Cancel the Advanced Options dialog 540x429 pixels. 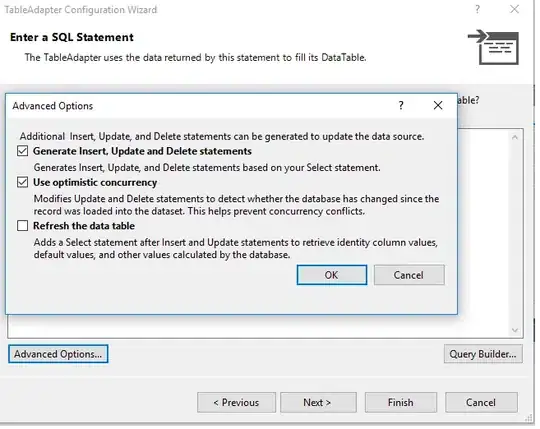[409, 275]
